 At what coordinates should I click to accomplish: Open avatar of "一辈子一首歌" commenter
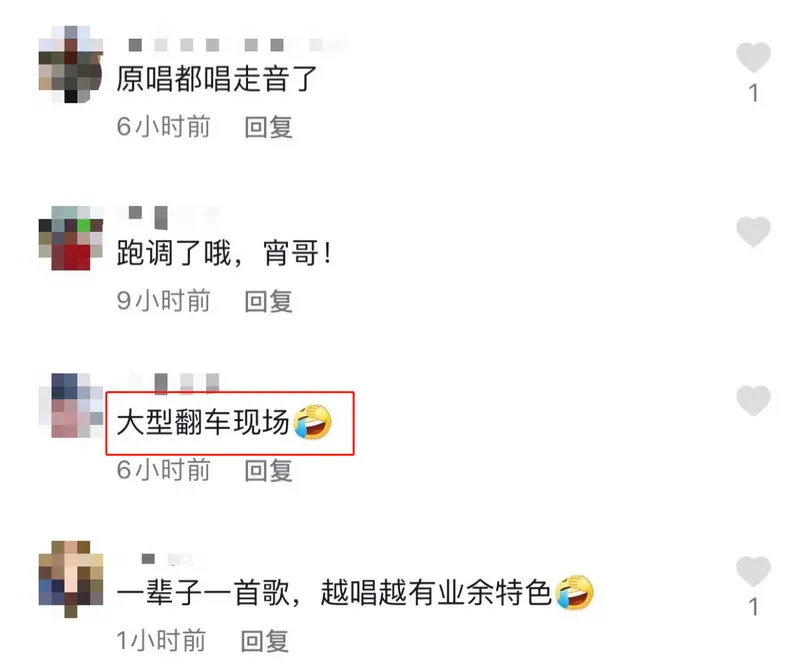coord(71,580)
